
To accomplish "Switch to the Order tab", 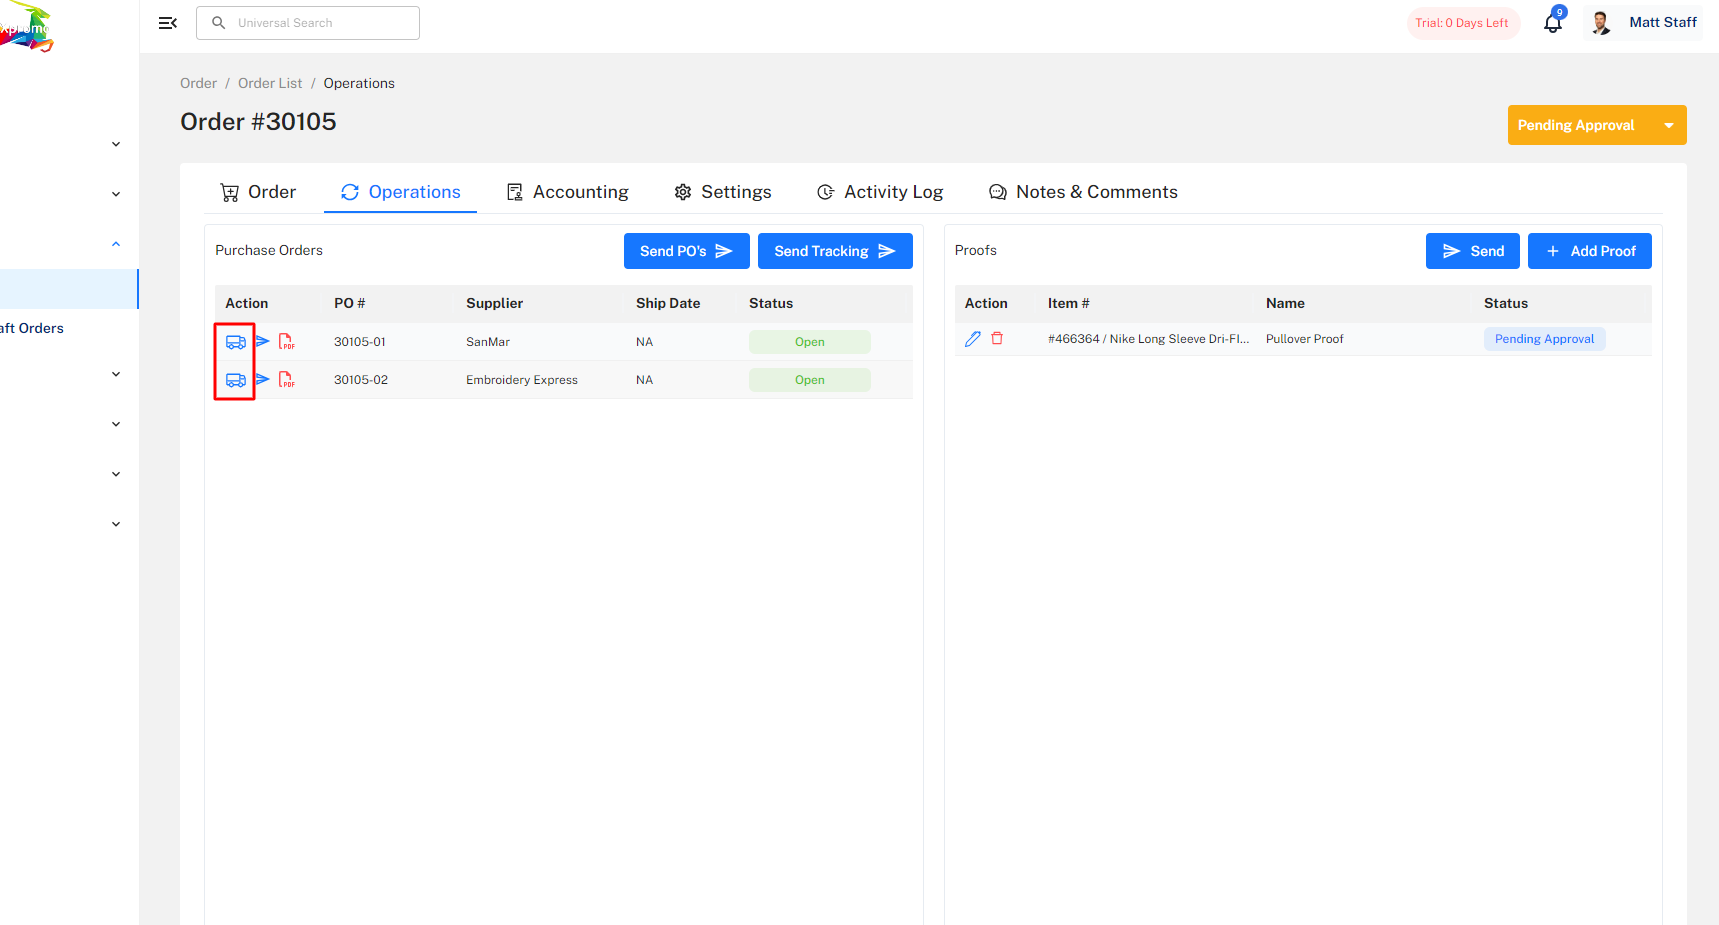I will tap(258, 192).
